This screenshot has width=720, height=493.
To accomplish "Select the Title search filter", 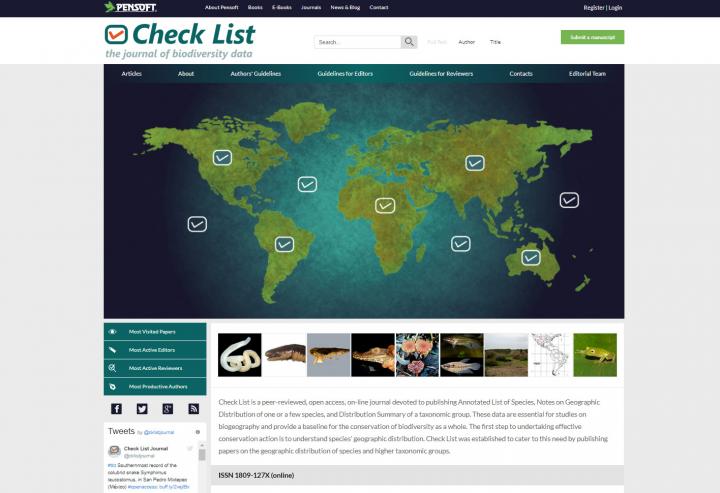I will (x=495, y=42).
